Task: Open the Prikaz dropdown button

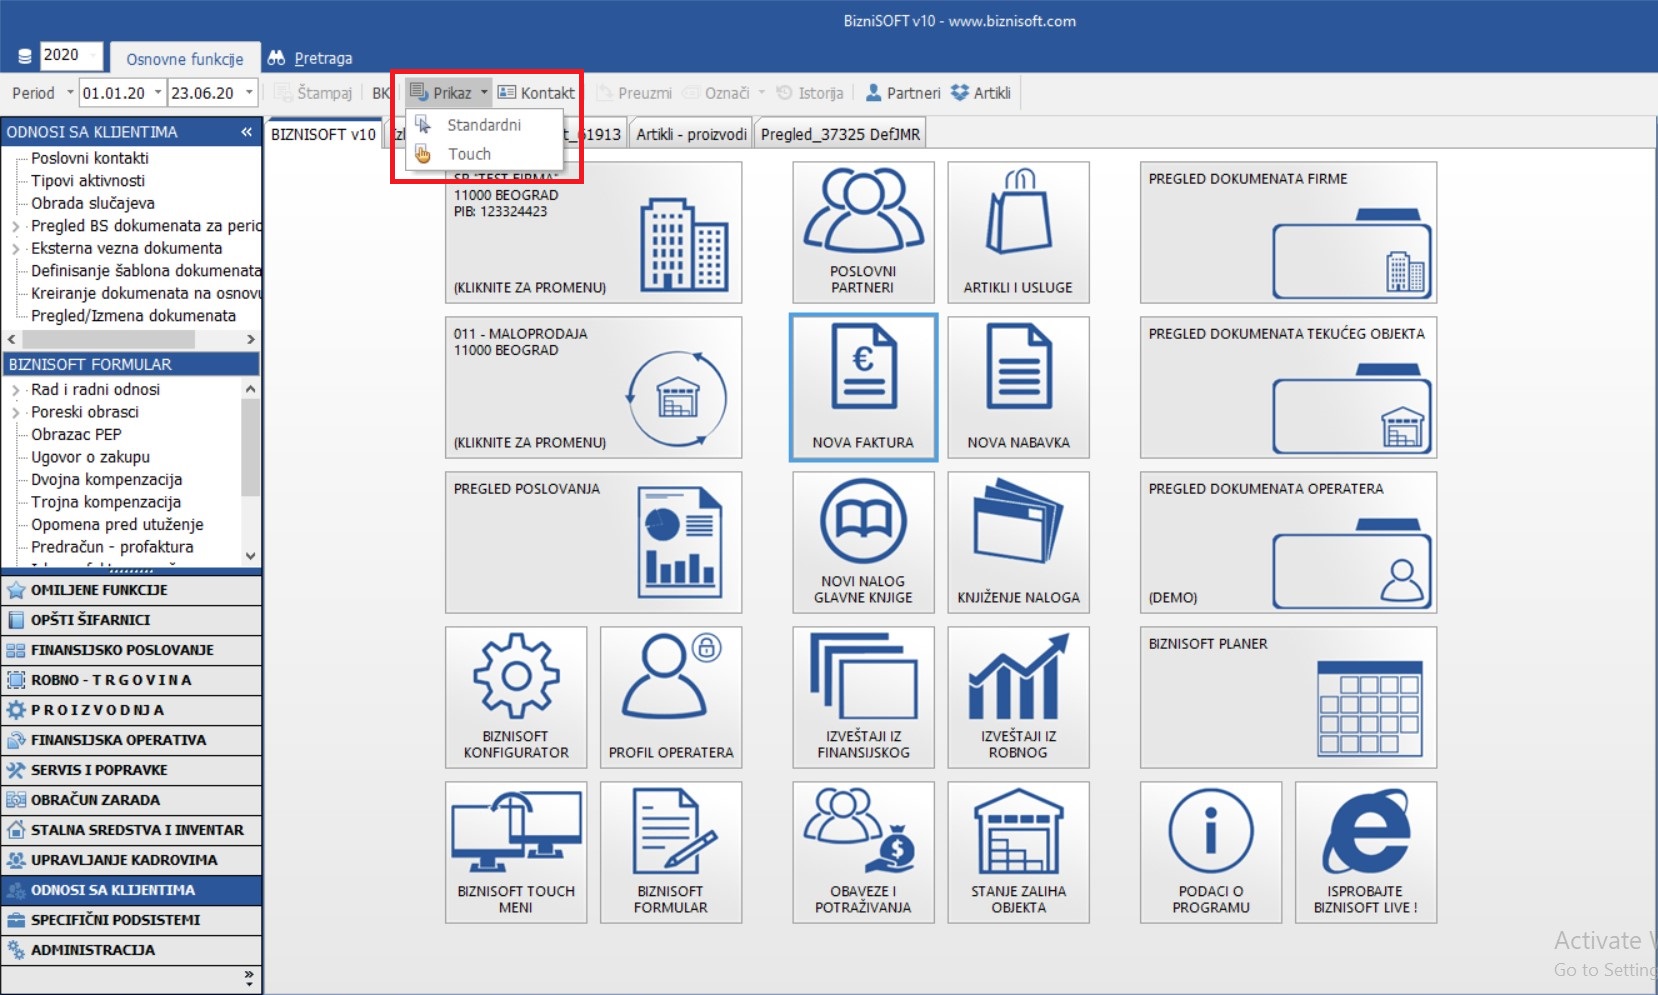Action: click(x=449, y=93)
